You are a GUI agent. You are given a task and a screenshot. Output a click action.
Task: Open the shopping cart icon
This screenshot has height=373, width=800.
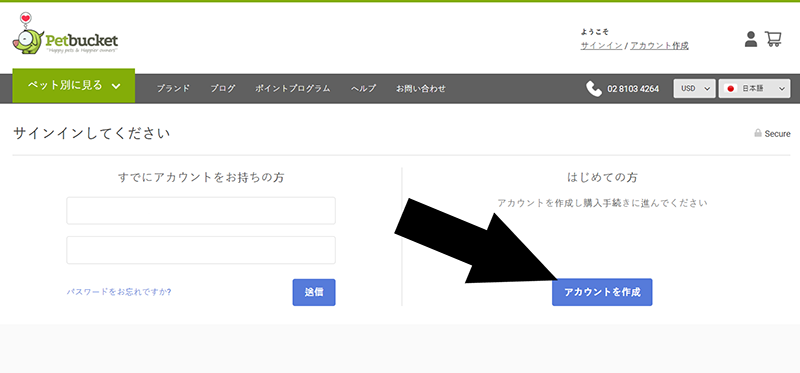click(773, 39)
